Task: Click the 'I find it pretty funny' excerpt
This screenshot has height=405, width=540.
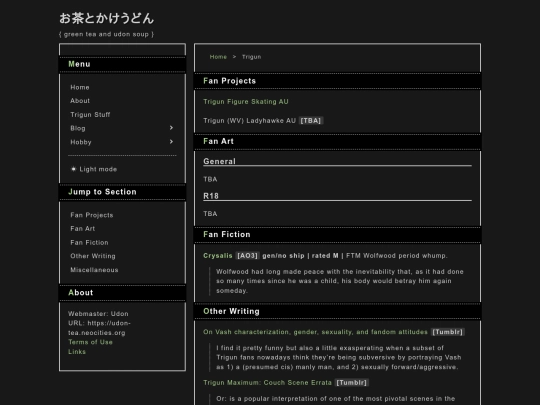Action: [339, 357]
